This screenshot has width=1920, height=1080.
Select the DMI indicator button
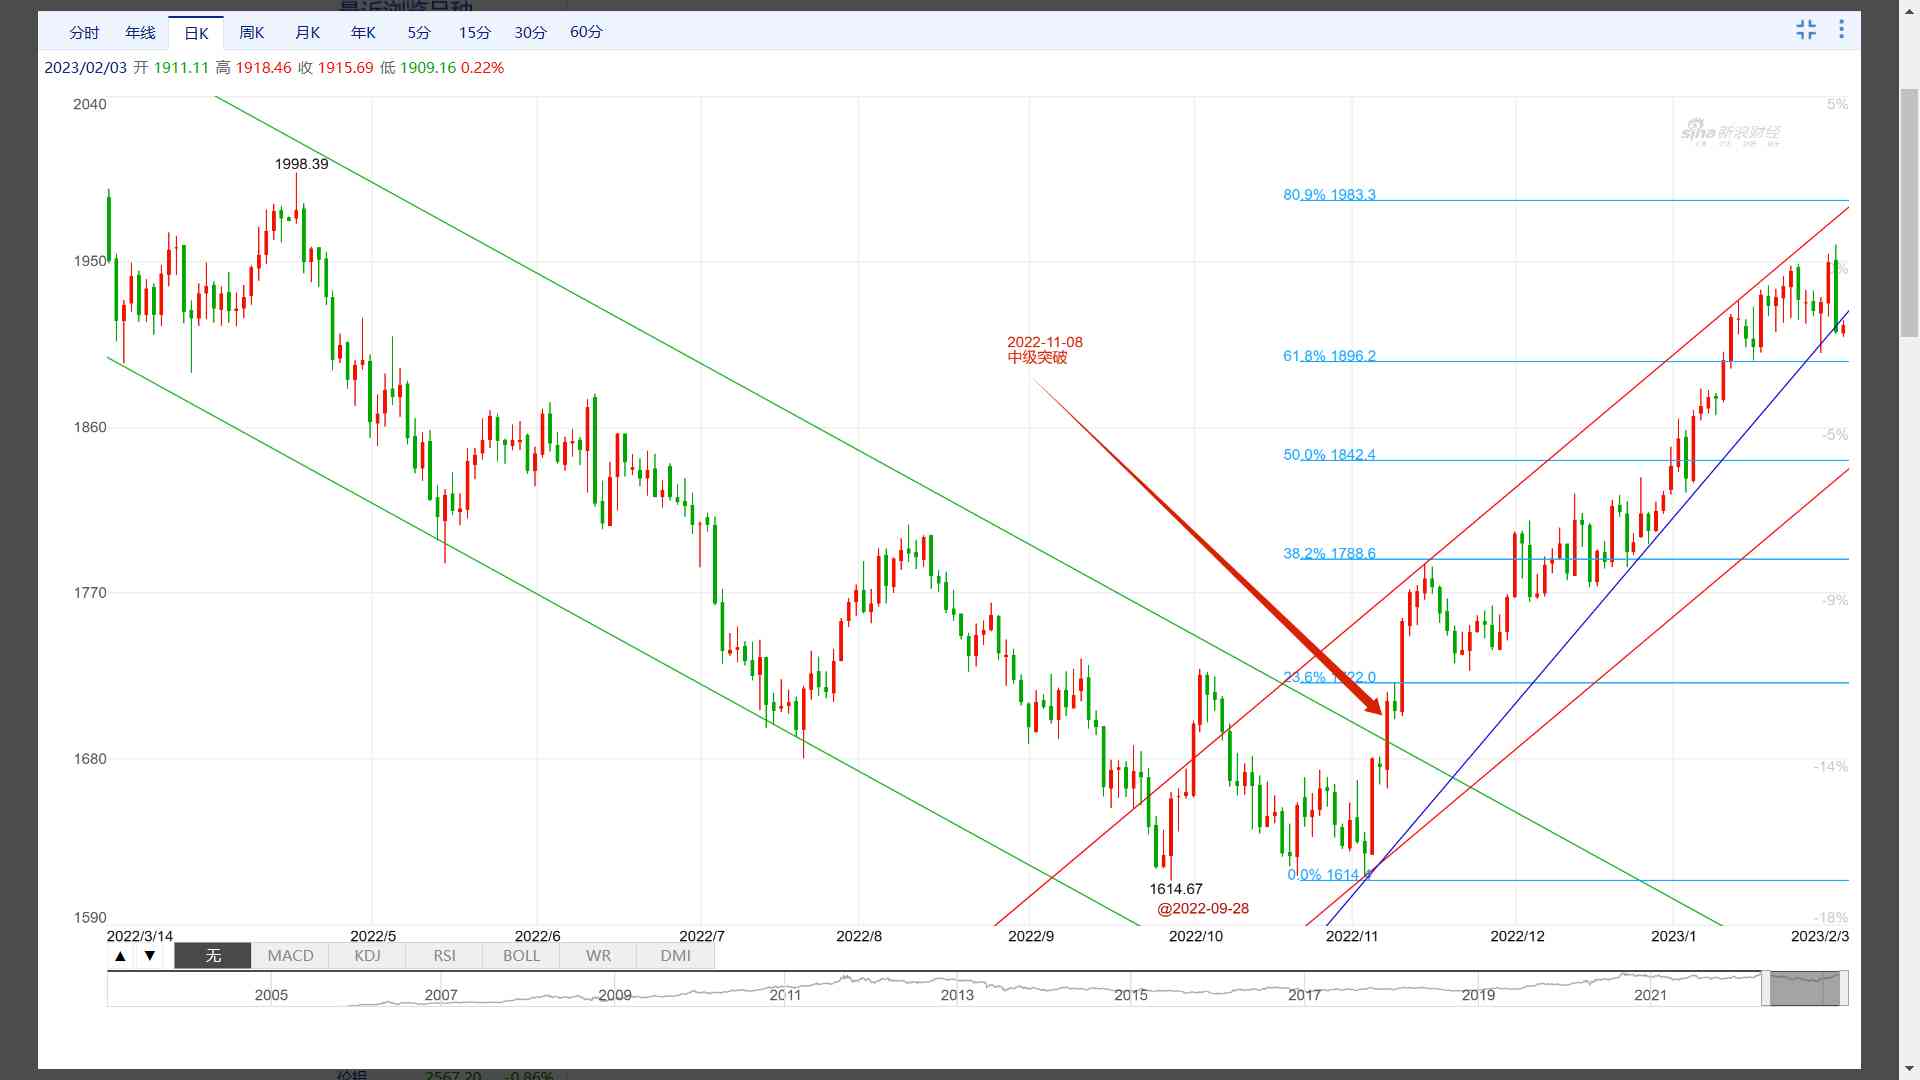click(x=676, y=956)
